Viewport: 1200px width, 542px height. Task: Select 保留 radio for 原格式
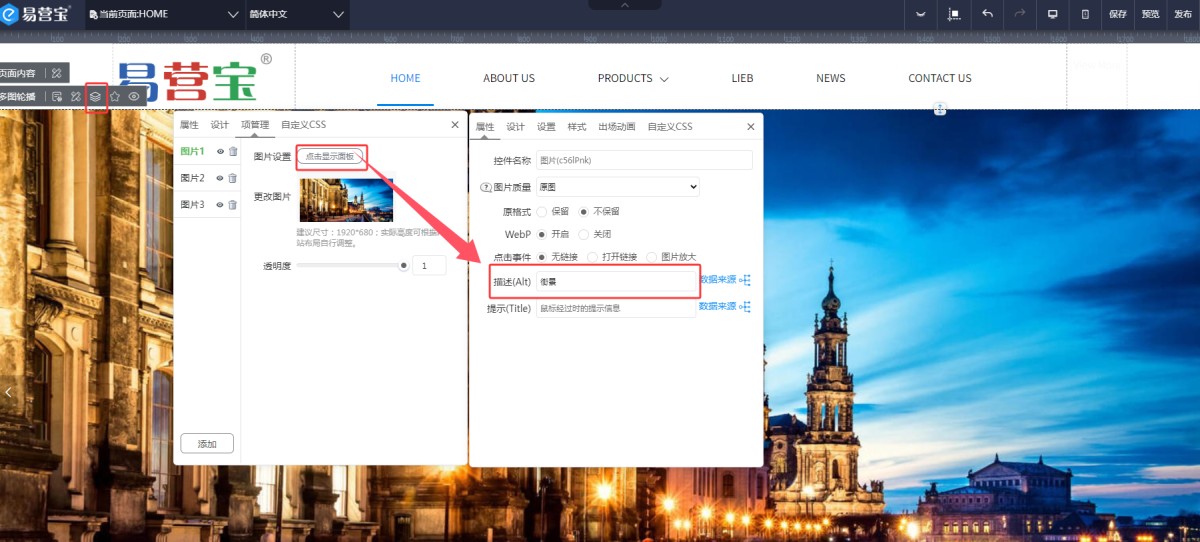542,212
